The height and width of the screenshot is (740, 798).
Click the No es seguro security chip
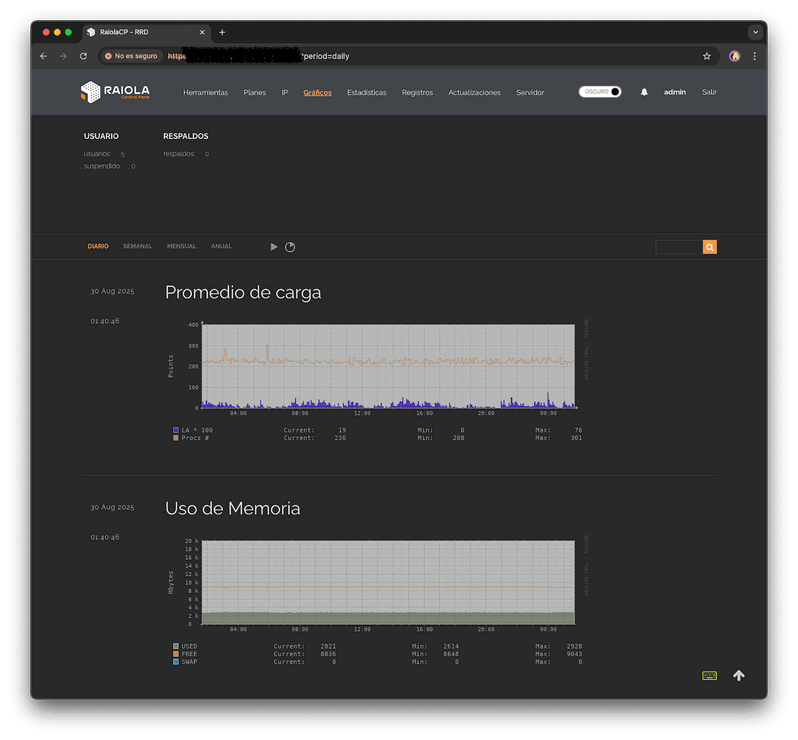tap(131, 56)
